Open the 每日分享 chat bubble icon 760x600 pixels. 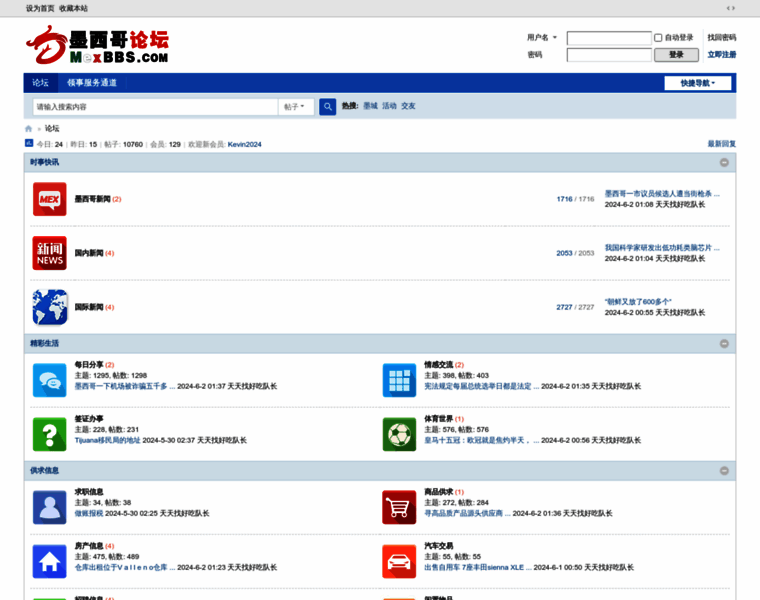point(49,380)
